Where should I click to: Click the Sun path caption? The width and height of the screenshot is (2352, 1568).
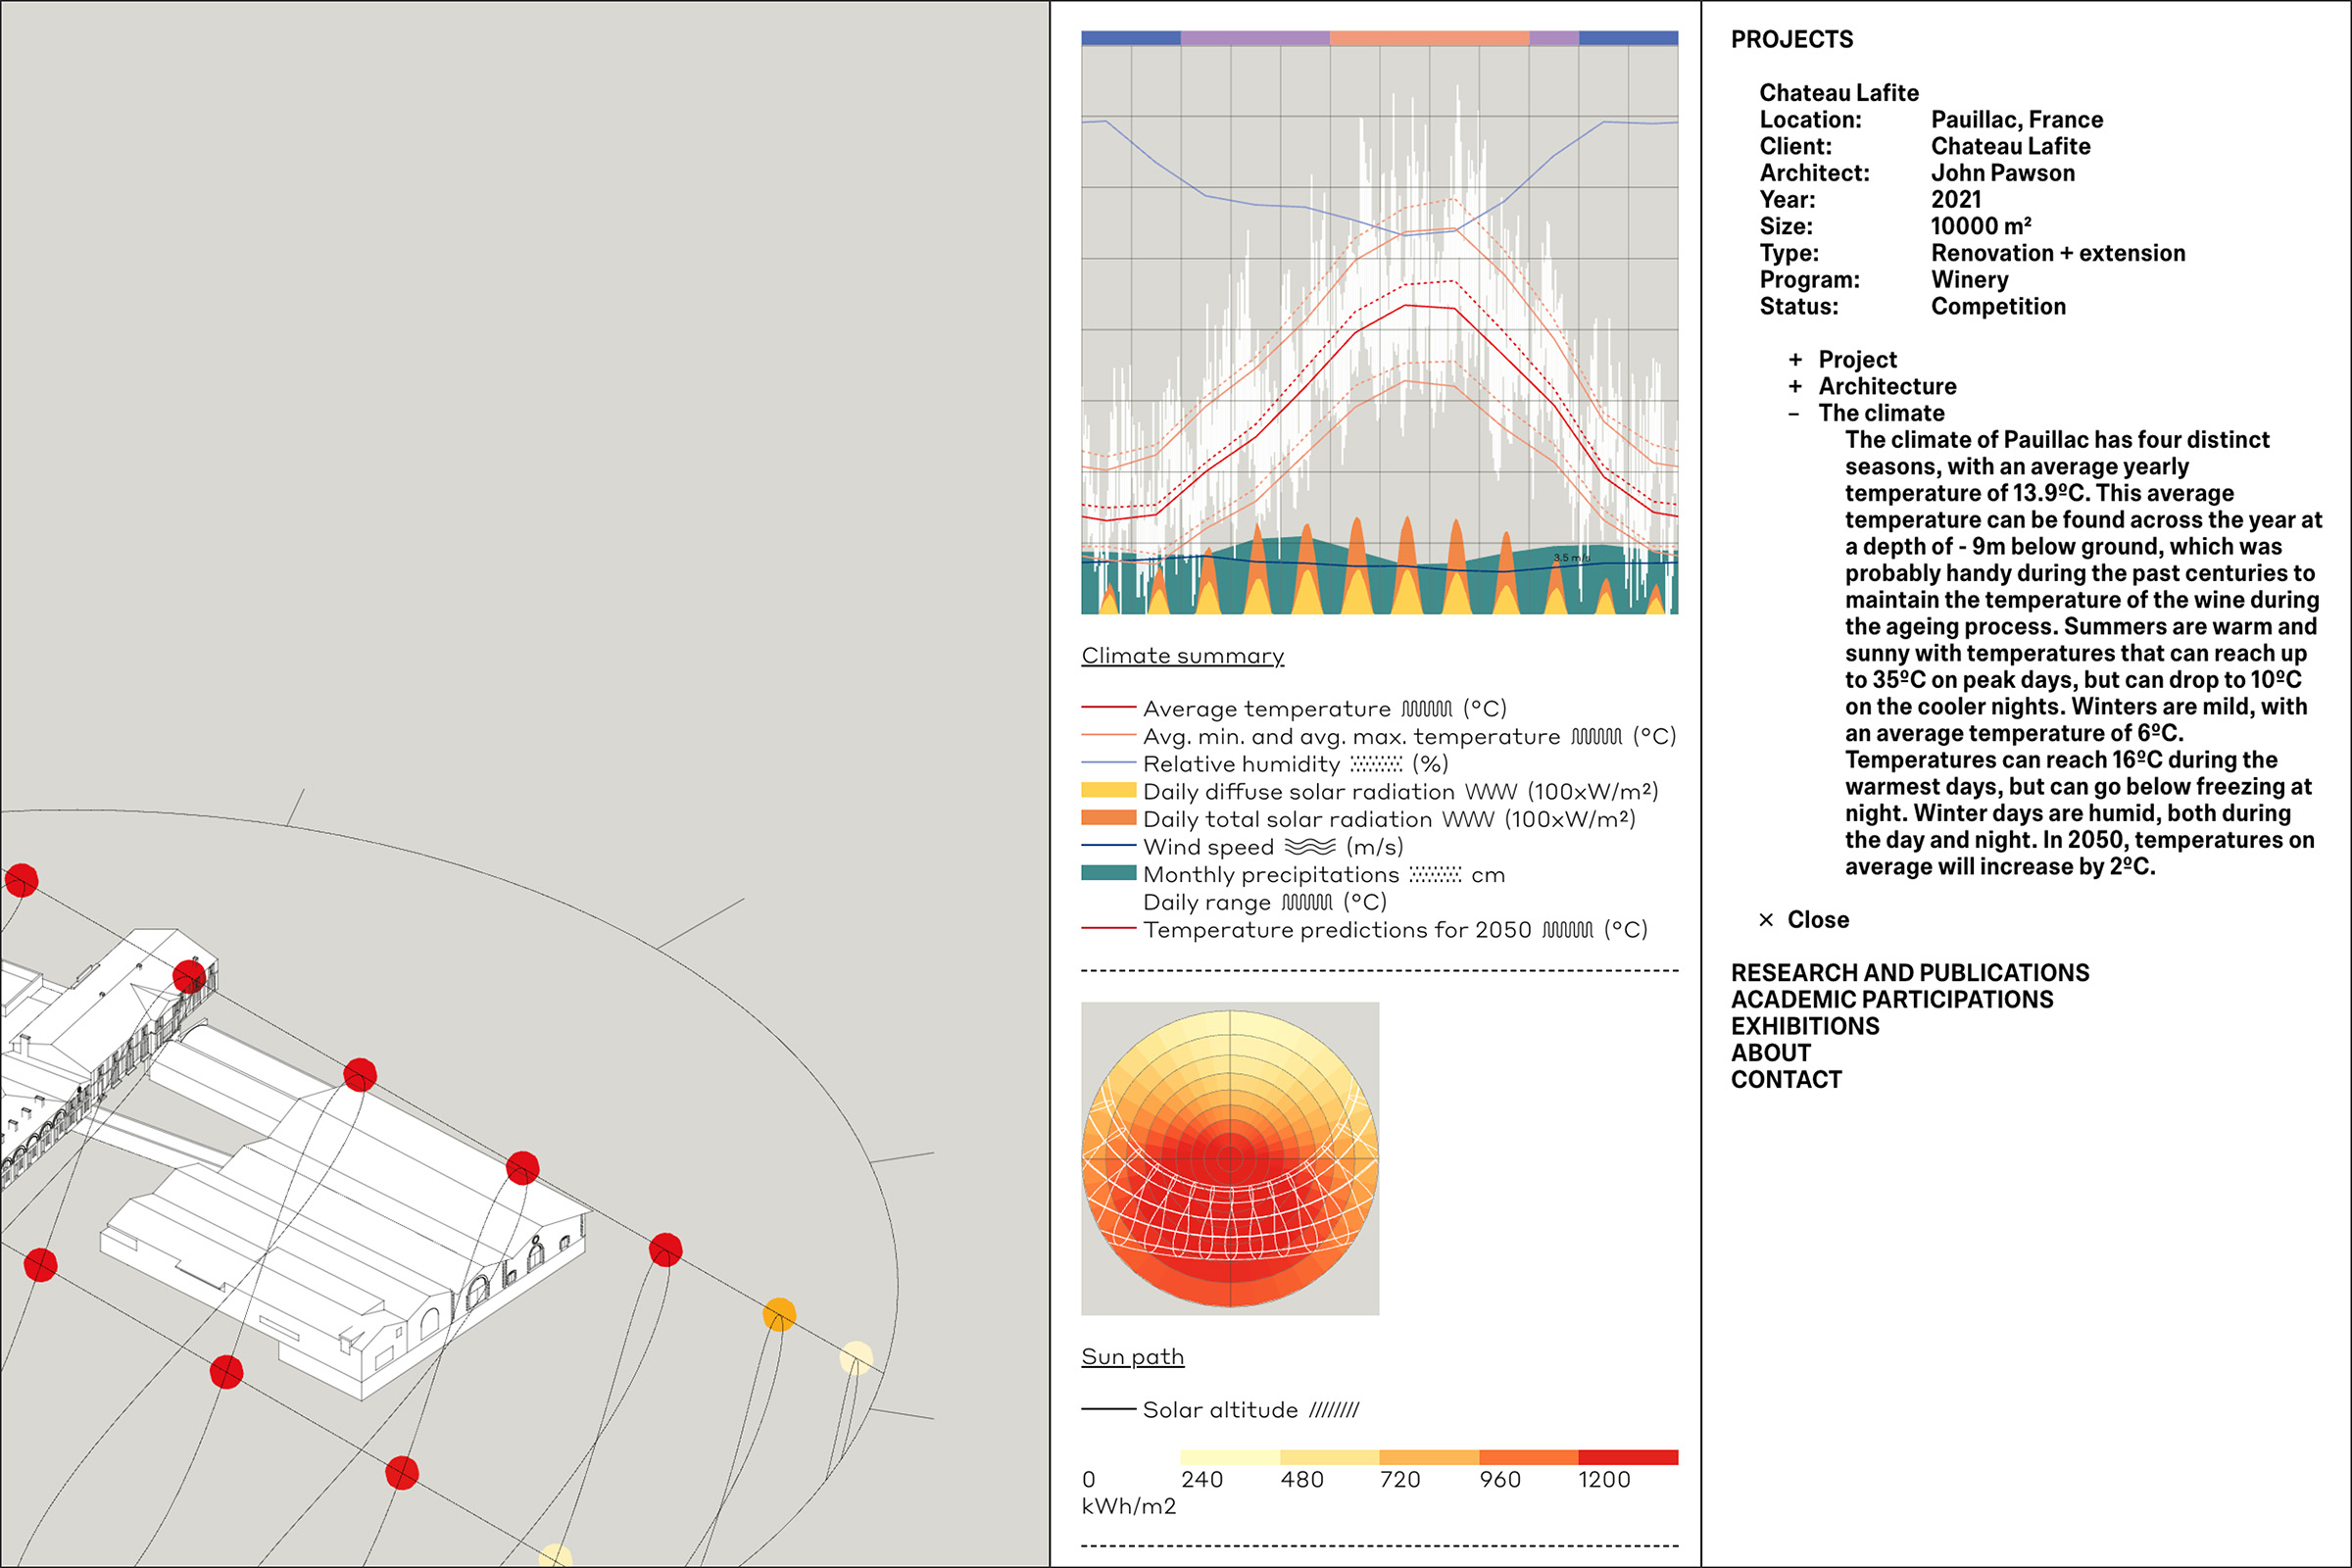(1132, 1357)
